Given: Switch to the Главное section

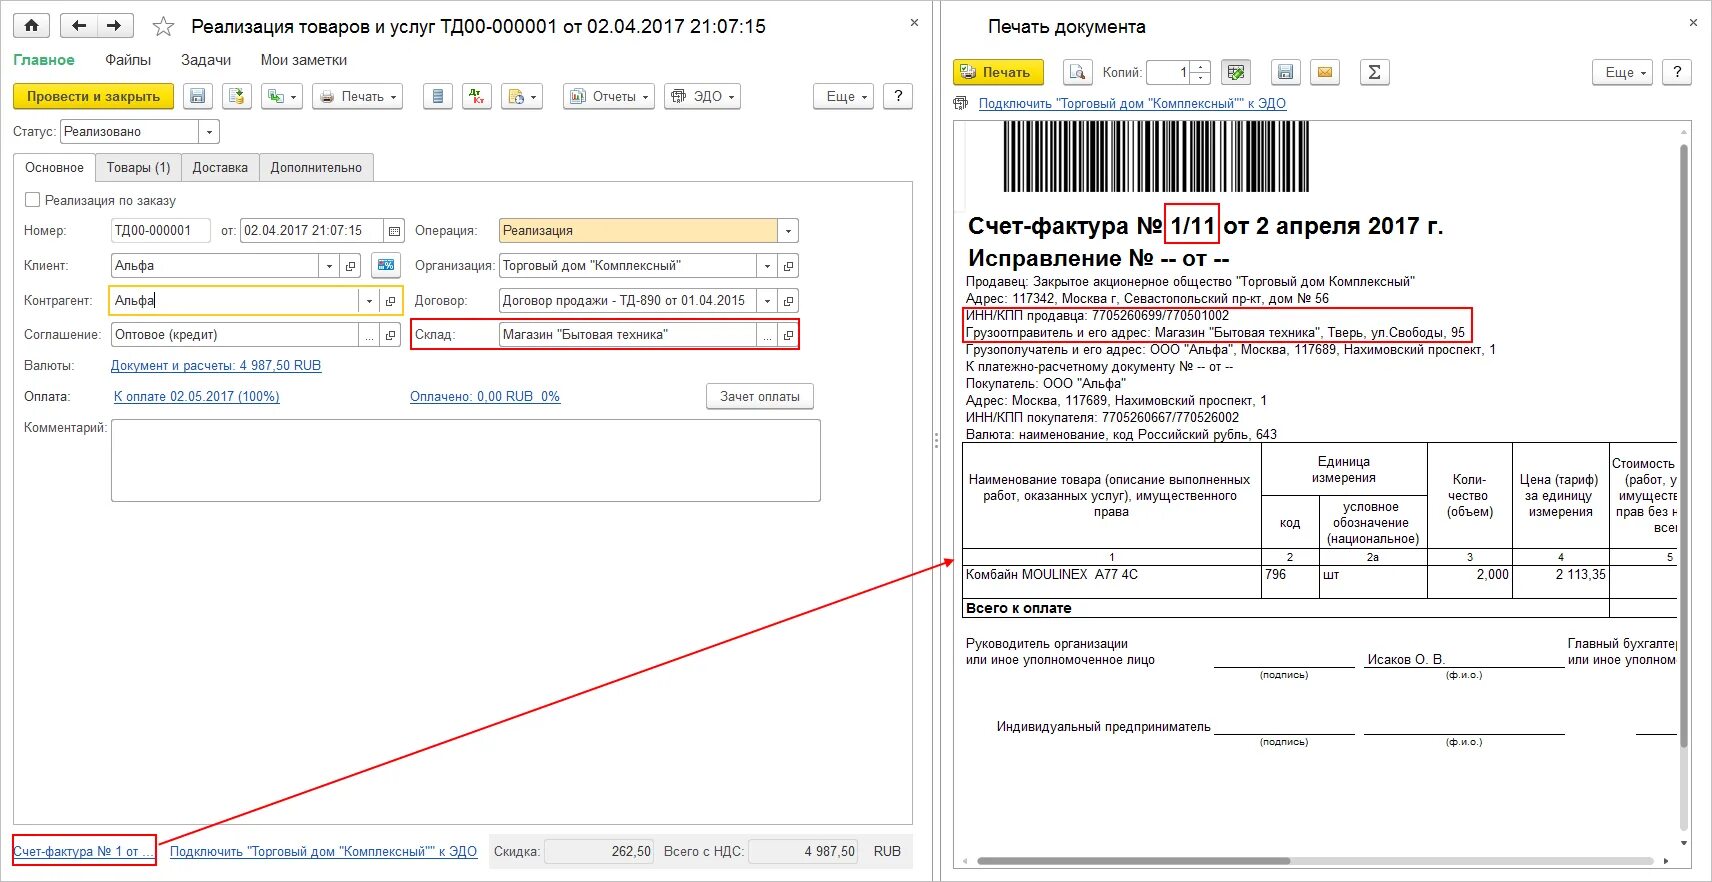Looking at the screenshot, I should 44,60.
